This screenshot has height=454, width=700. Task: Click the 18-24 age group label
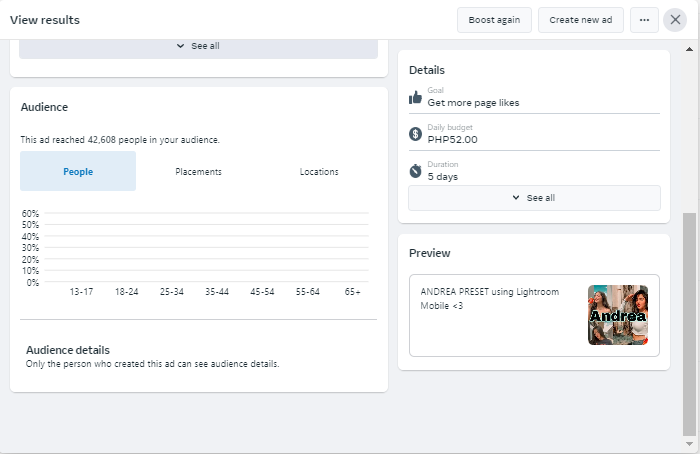[126, 292]
